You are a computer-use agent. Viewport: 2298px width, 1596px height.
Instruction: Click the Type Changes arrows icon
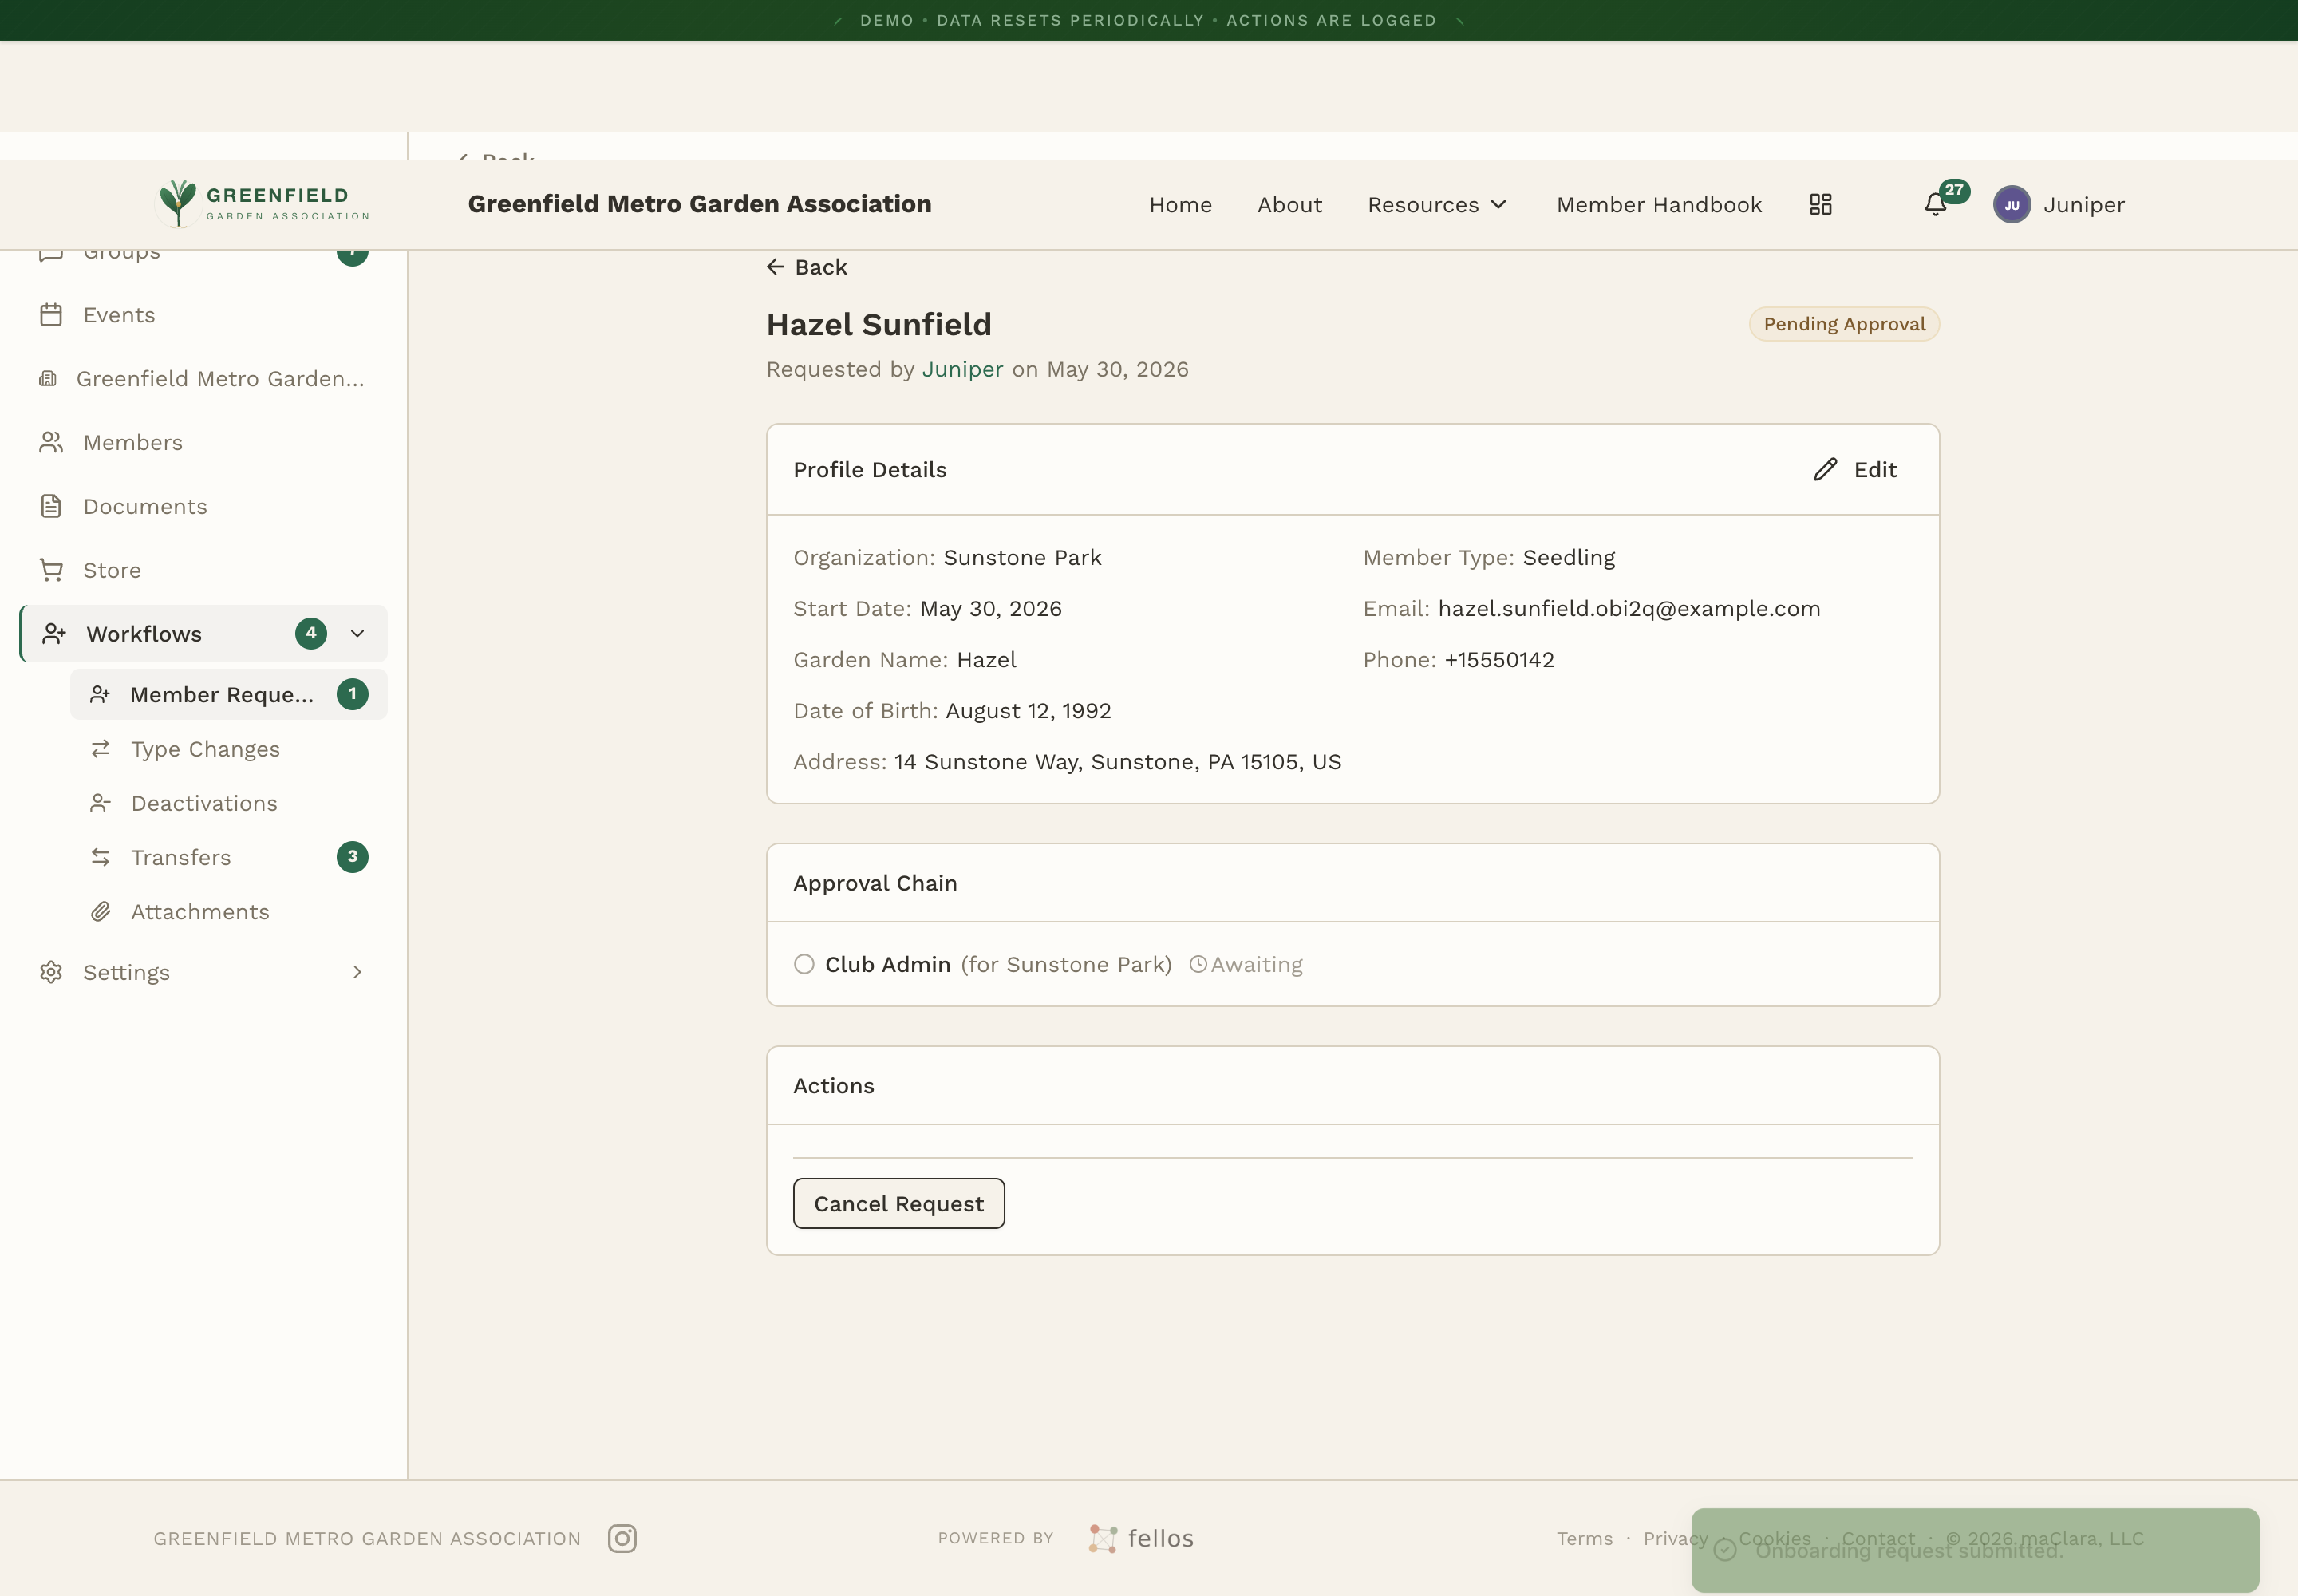click(x=100, y=749)
